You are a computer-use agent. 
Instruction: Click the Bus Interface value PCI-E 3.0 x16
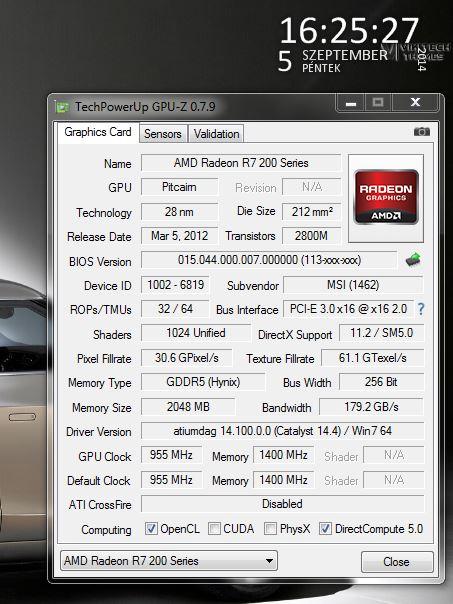pyautogui.click(x=348, y=309)
